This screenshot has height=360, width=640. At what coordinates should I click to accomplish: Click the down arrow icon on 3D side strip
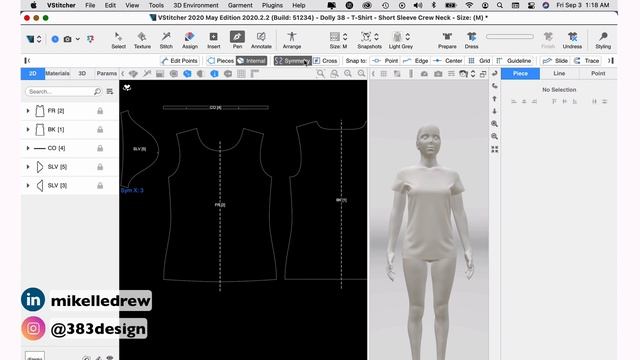(x=494, y=111)
